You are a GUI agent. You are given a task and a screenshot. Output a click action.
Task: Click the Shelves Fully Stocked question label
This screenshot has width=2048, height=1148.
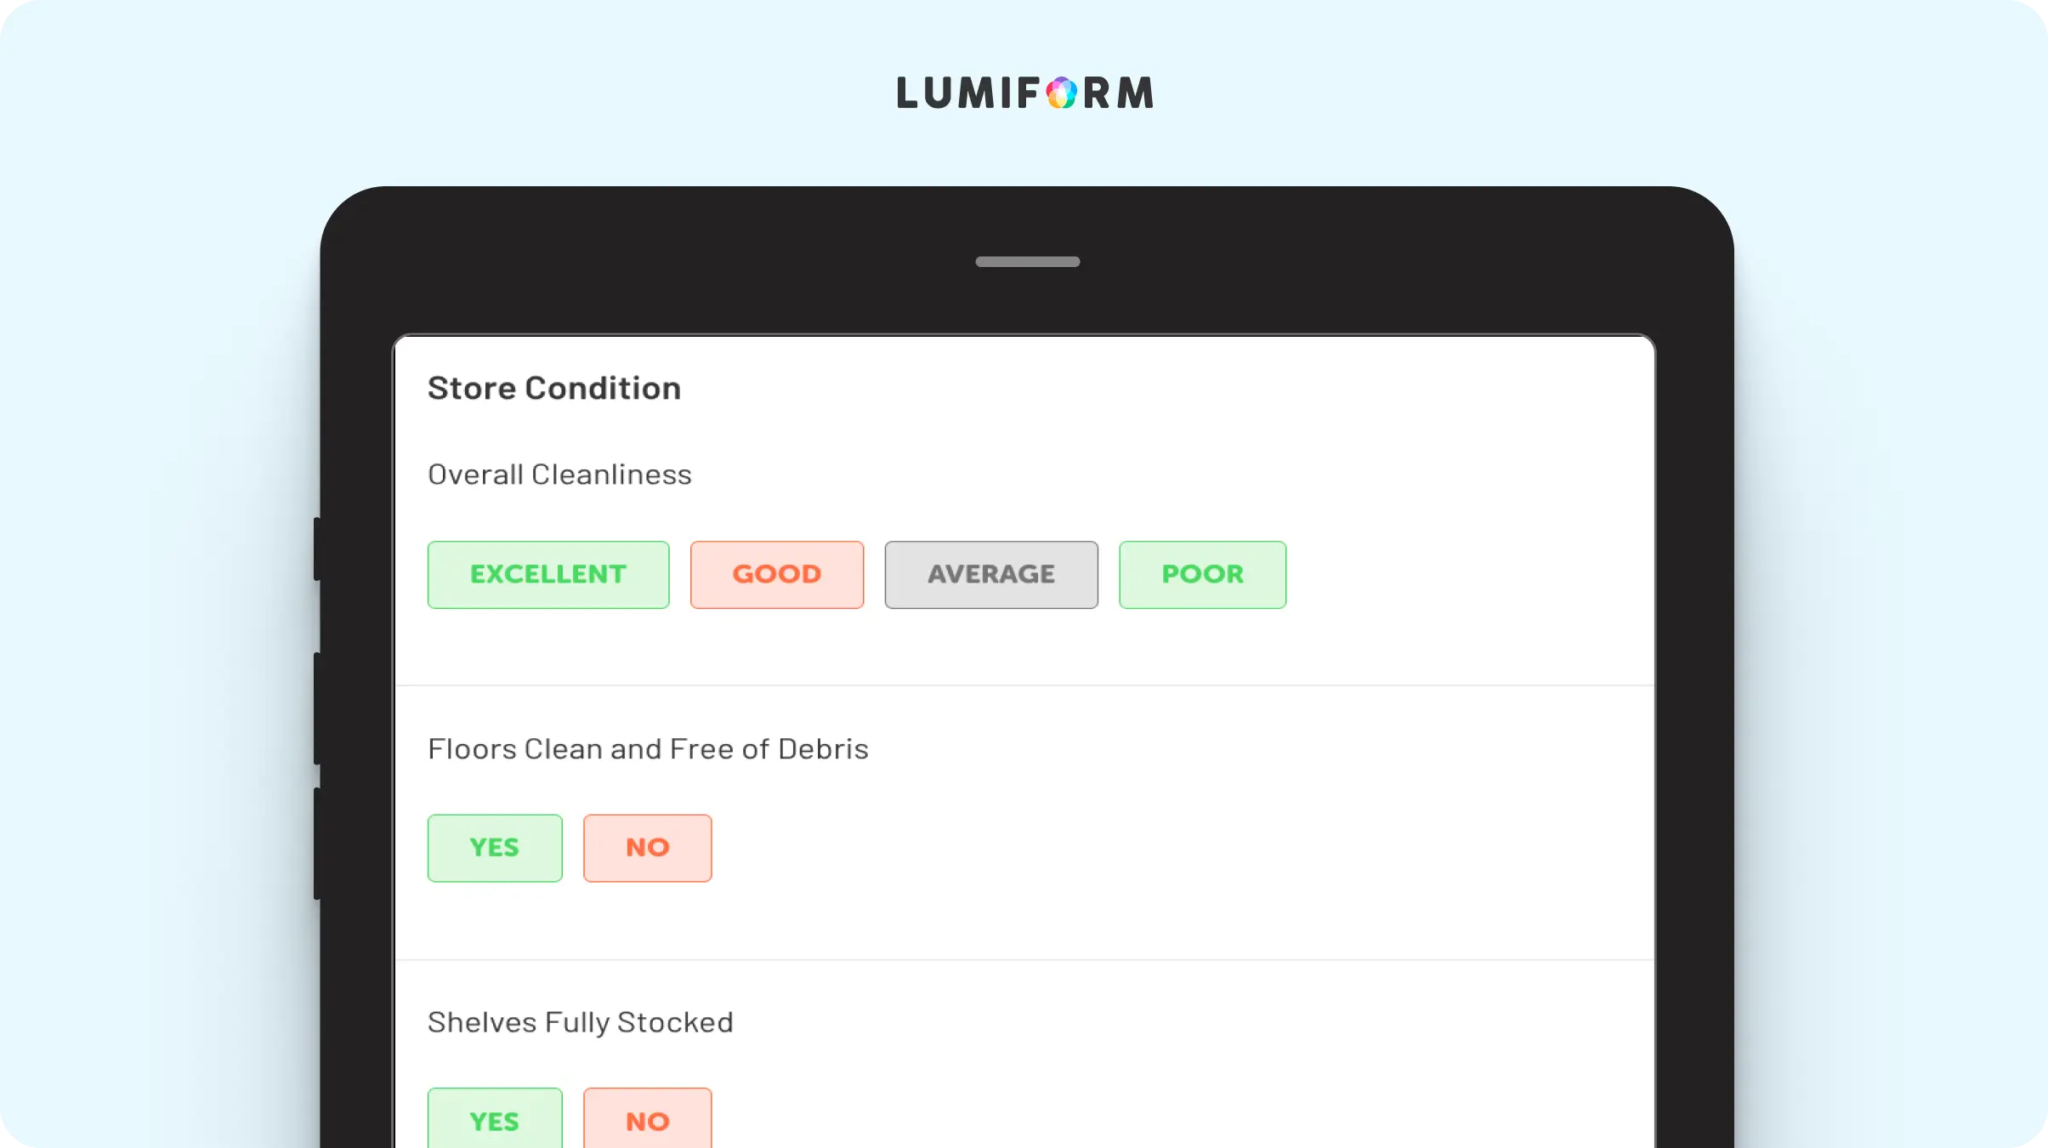(580, 1022)
